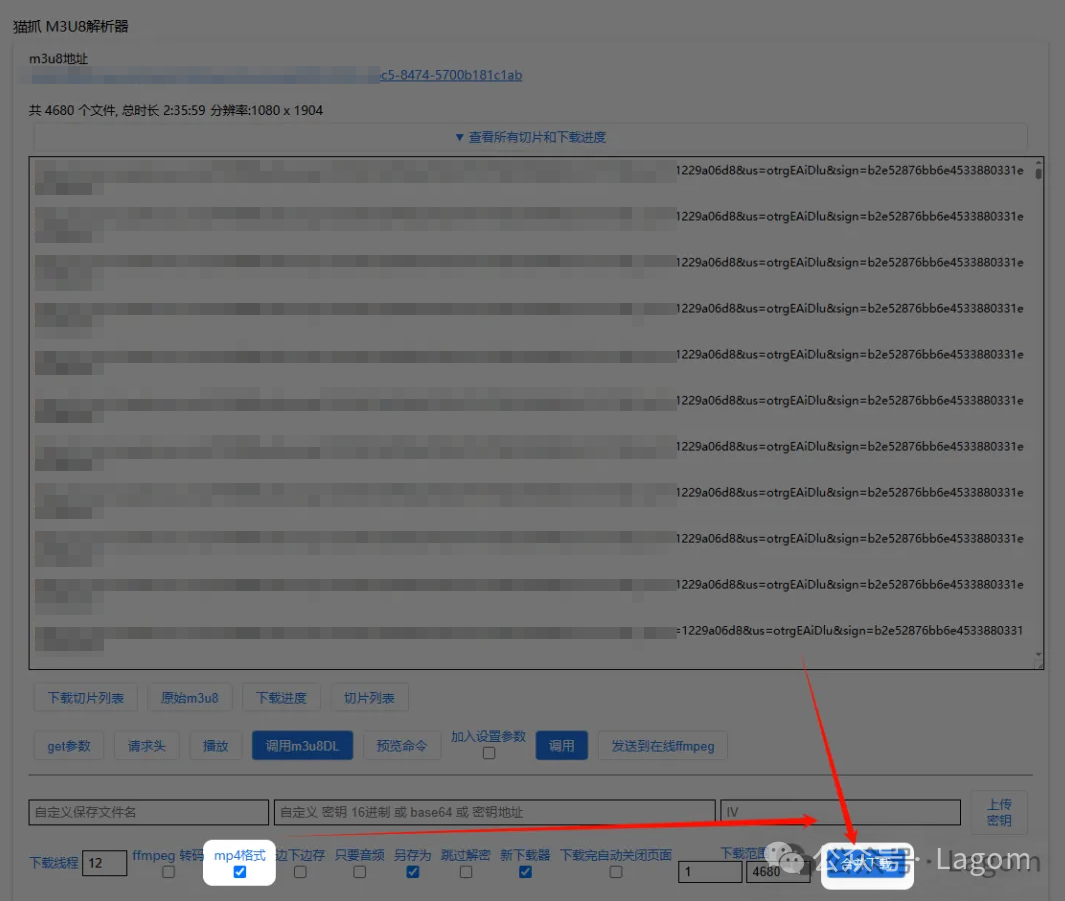
Task: Click the 上传密钥 button
Action: [x=999, y=812]
